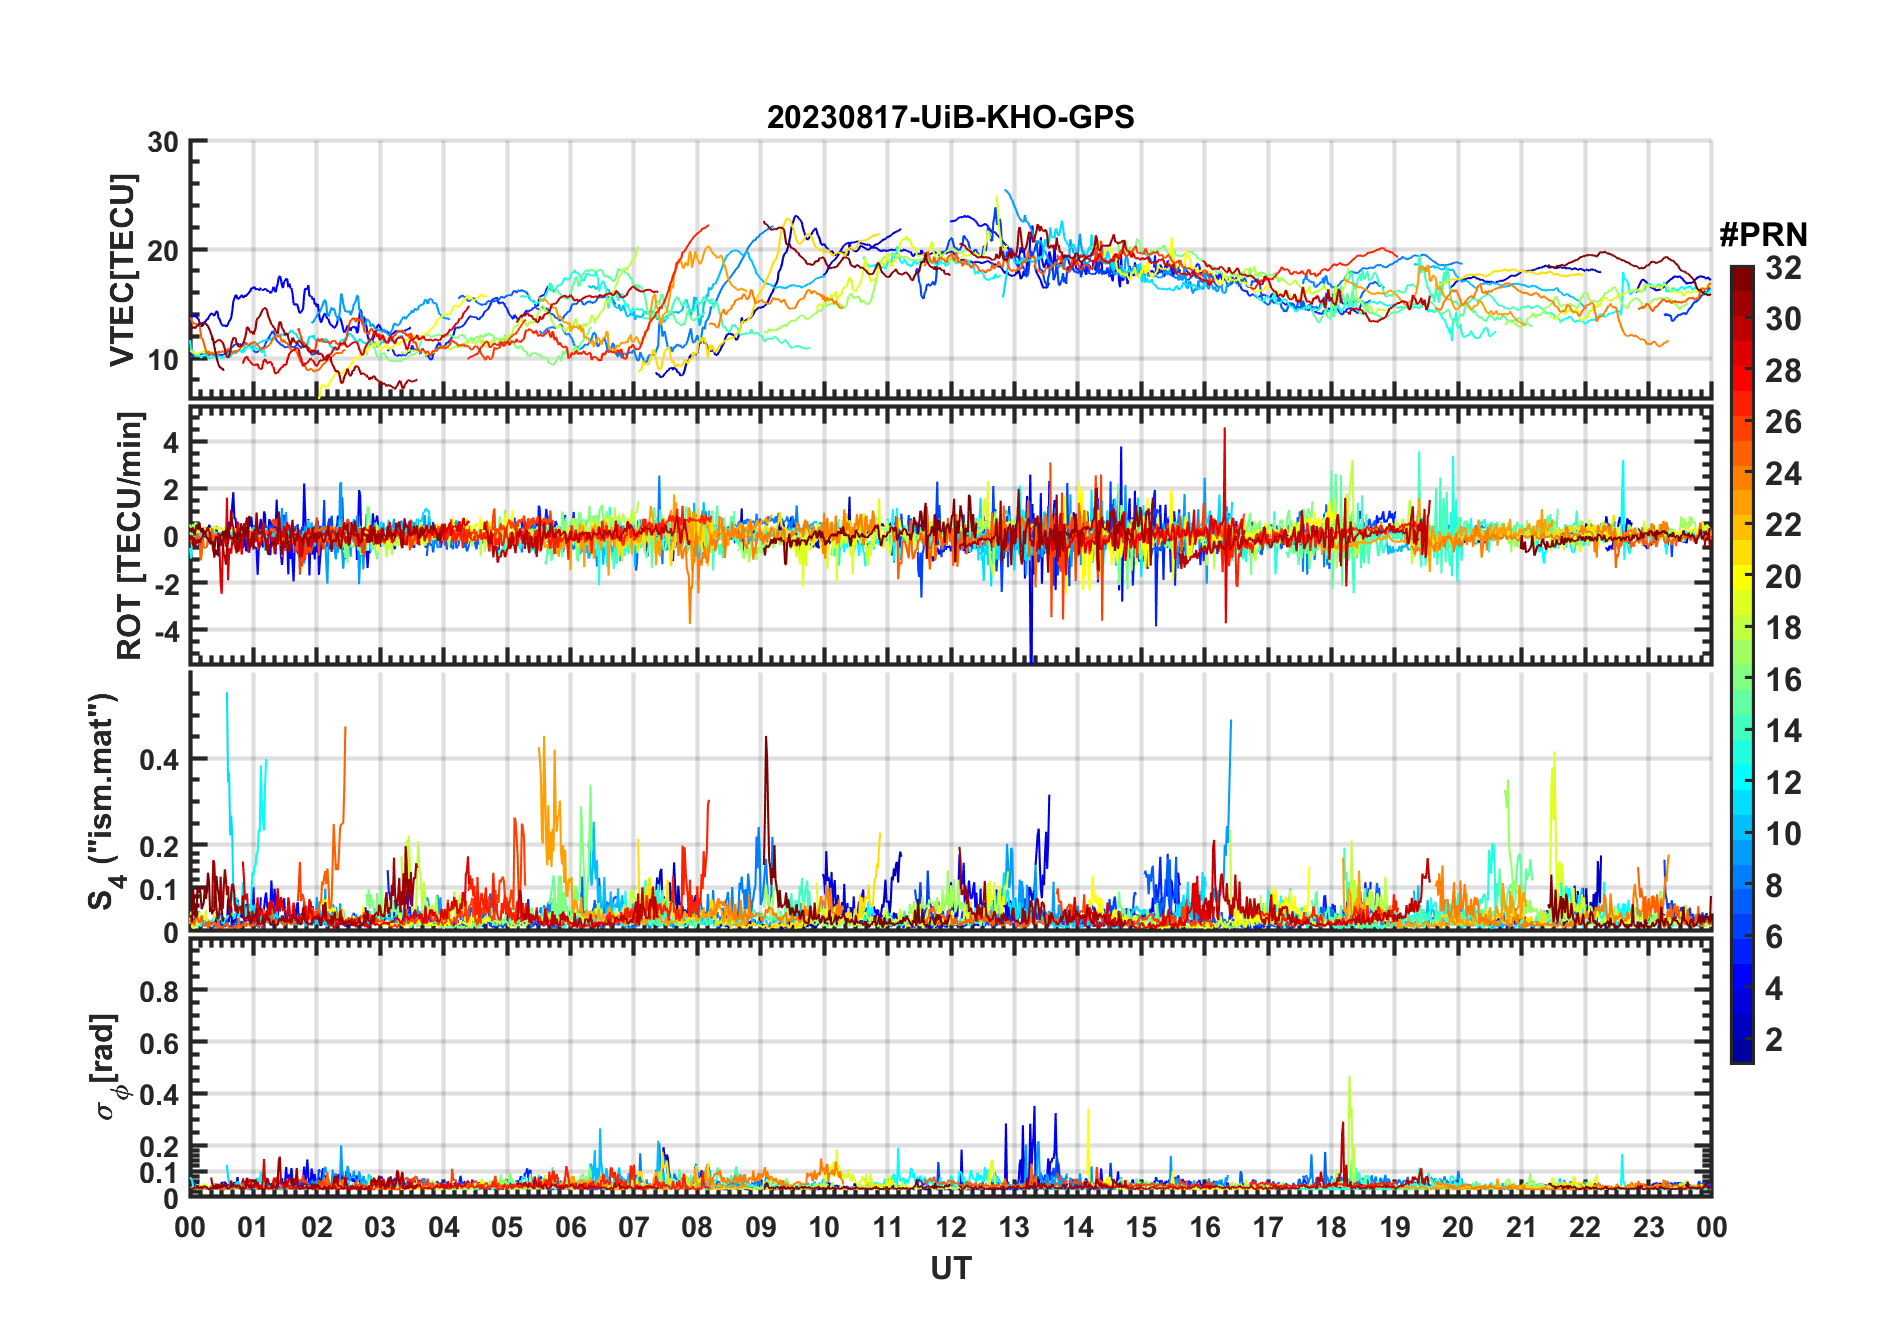The height and width of the screenshot is (1330, 1902).
Task: Click x-axis tick label 23
Action: pos(1648,1228)
